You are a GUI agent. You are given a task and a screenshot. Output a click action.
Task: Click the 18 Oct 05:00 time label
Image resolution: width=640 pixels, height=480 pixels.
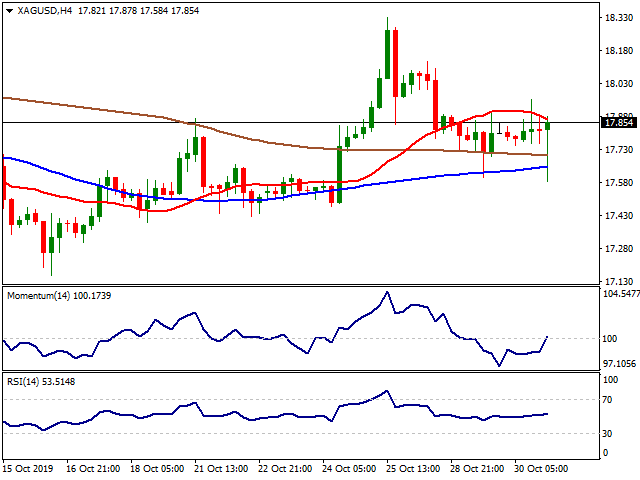157,468
